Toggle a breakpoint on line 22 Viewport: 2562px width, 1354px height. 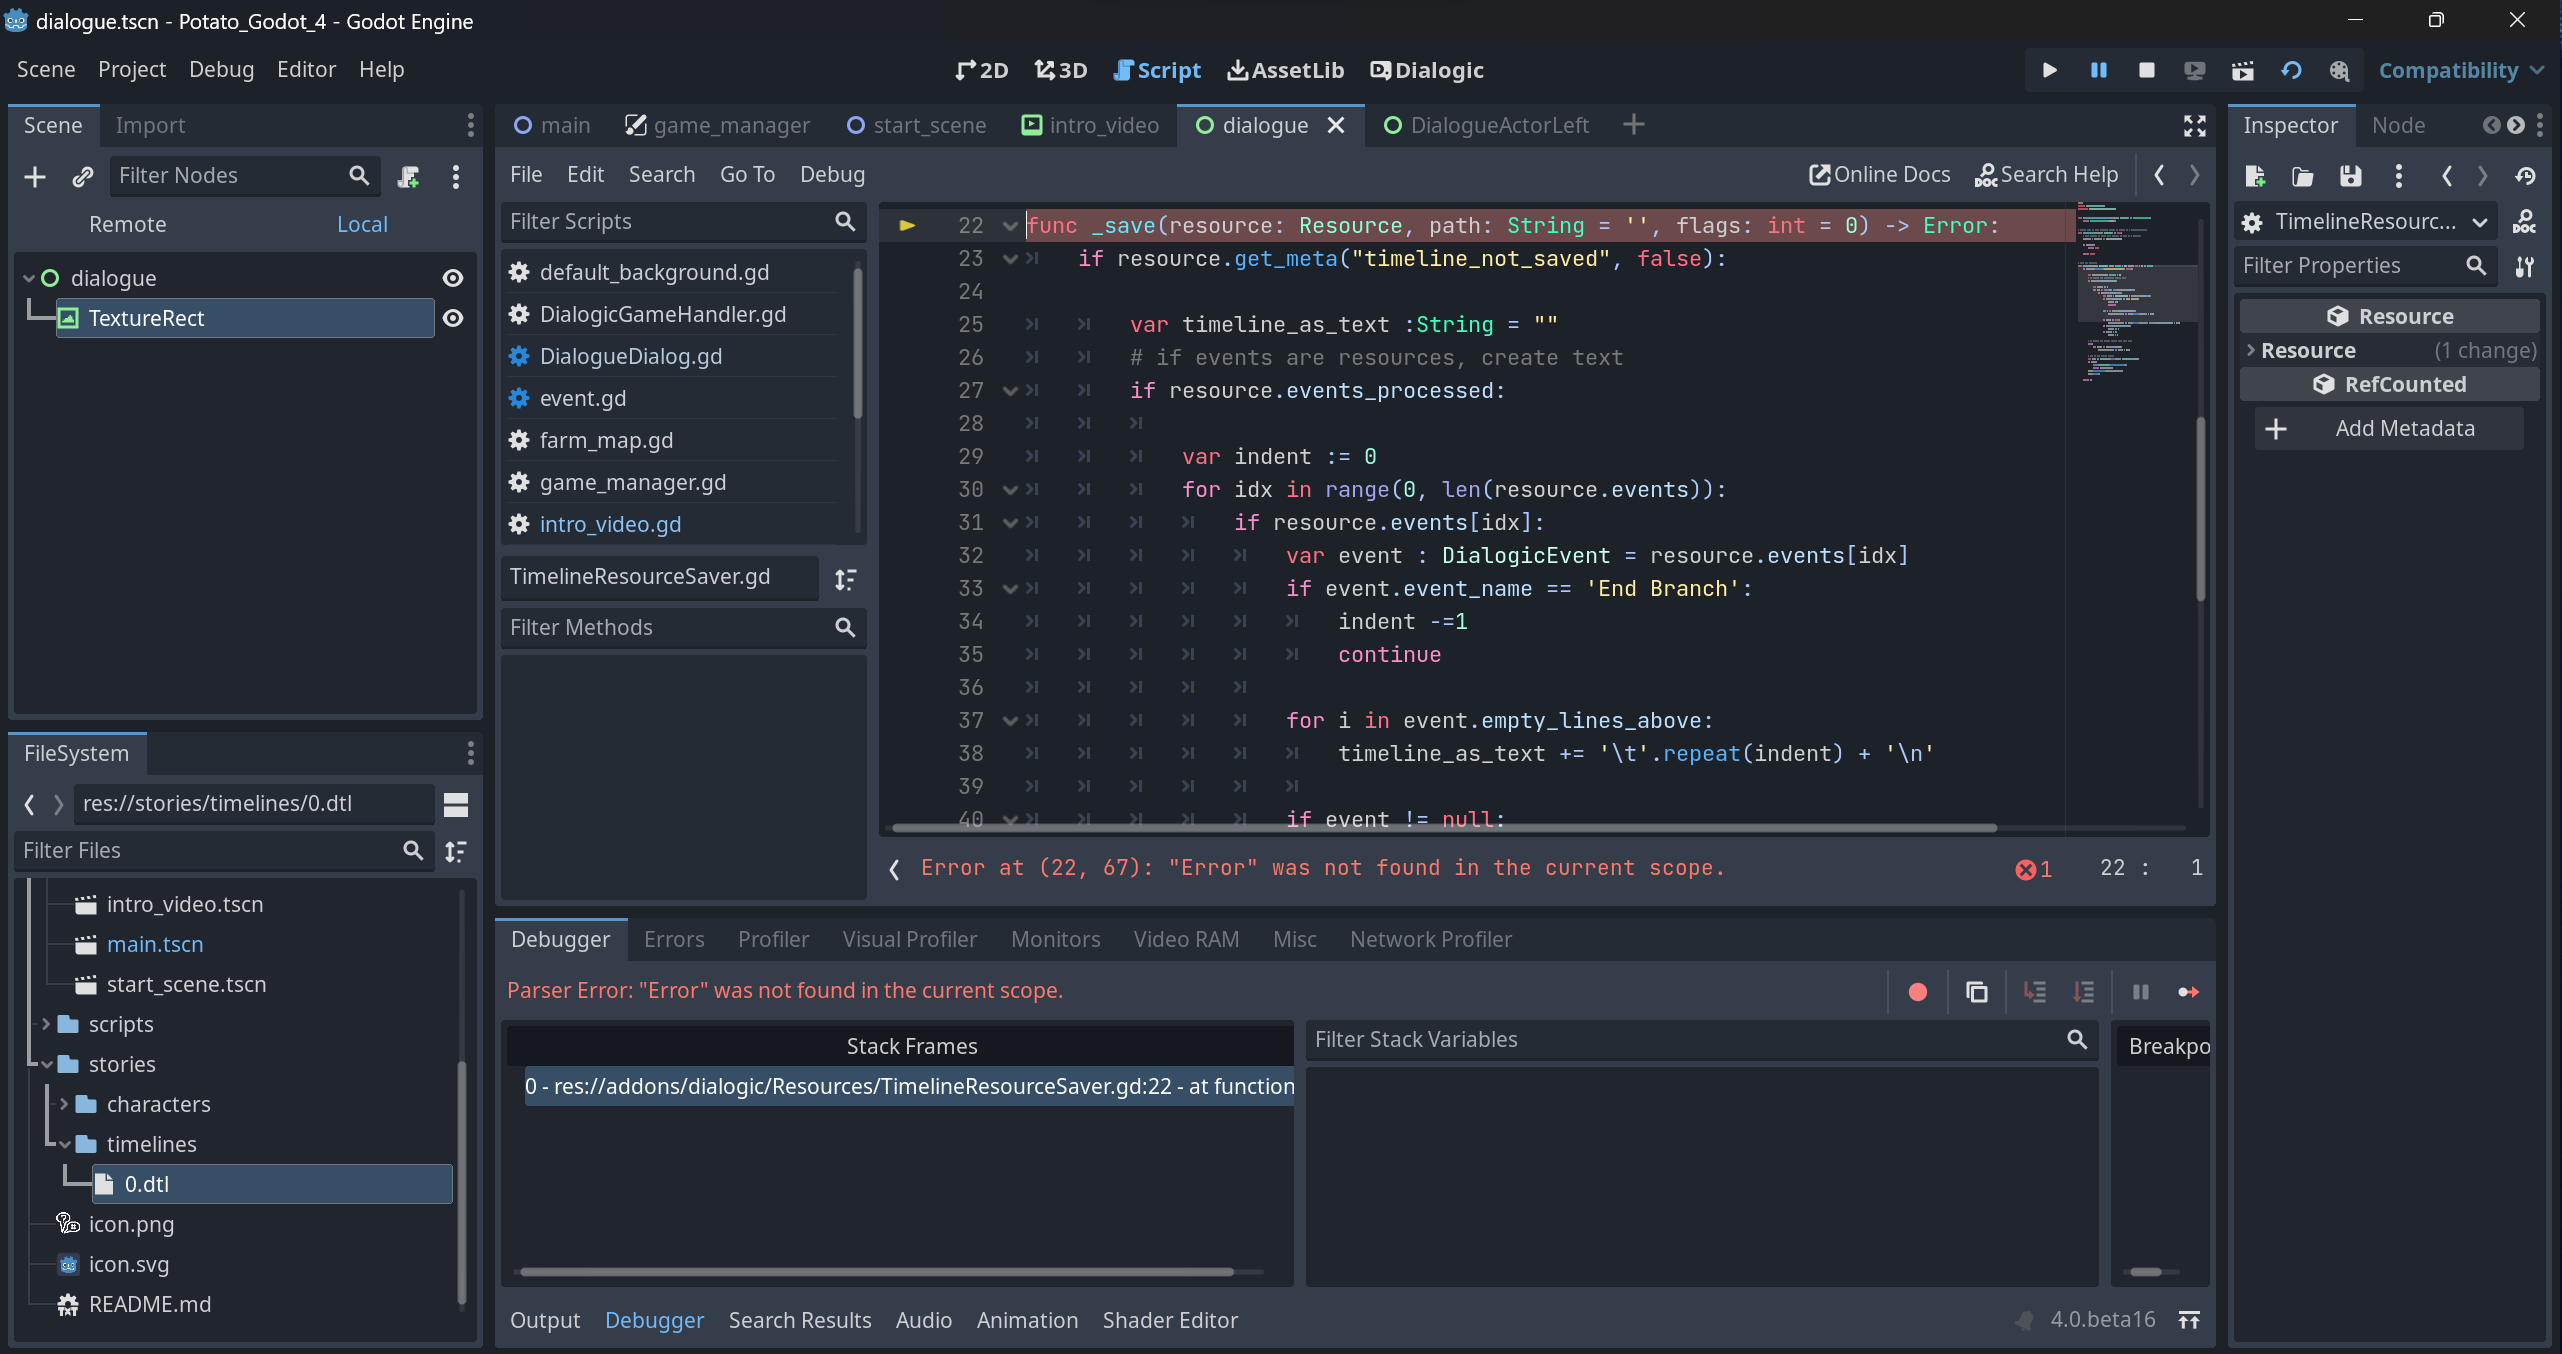click(906, 225)
